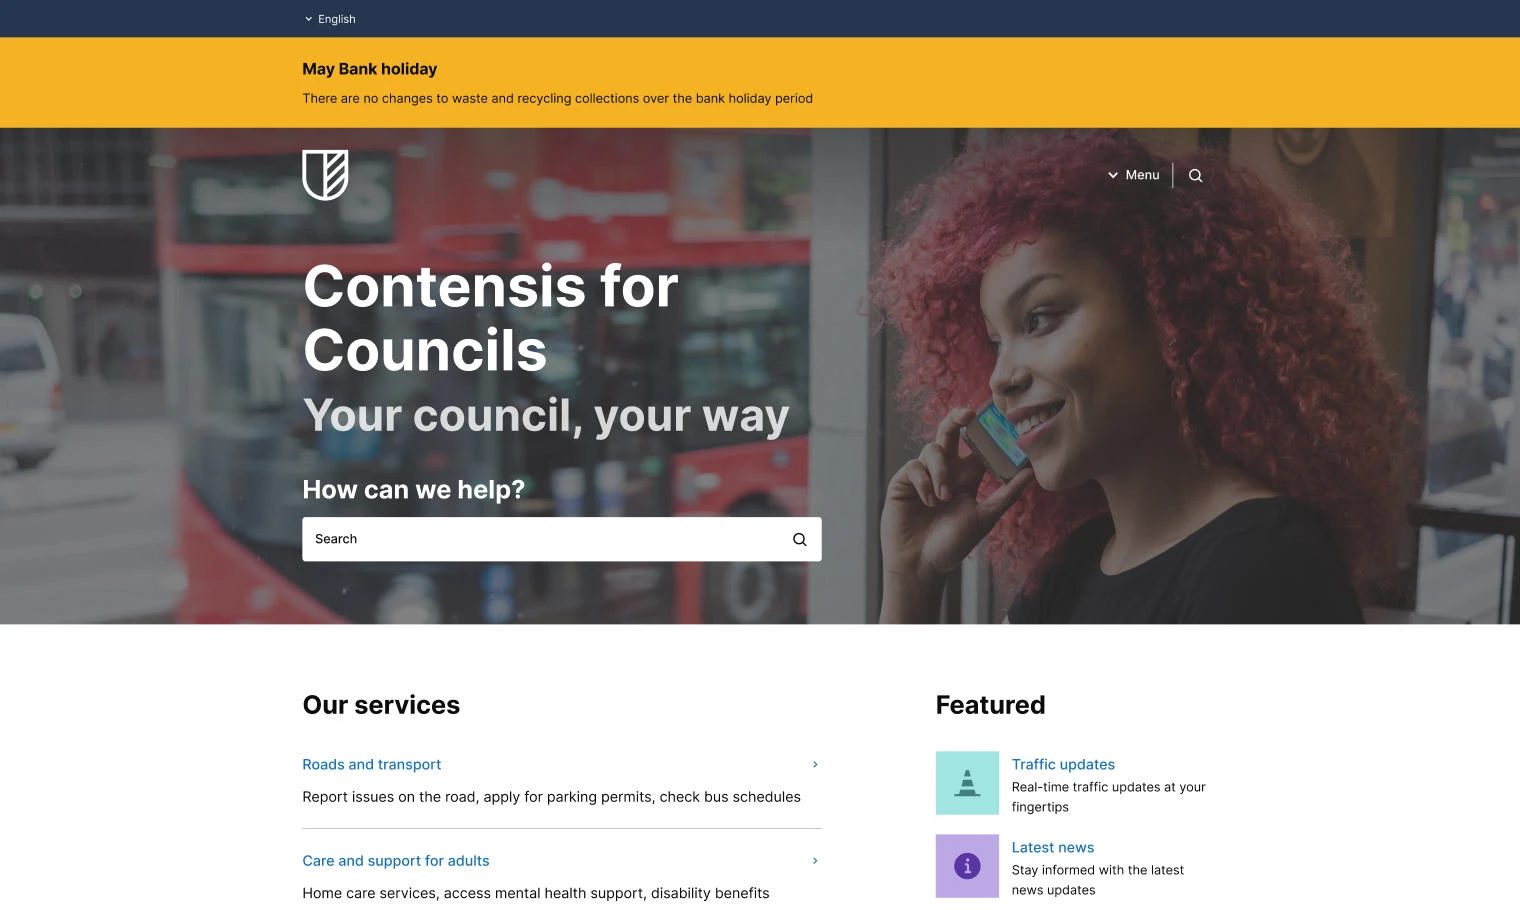Click the chevron next to the English label
1520x910 pixels.
click(x=308, y=18)
